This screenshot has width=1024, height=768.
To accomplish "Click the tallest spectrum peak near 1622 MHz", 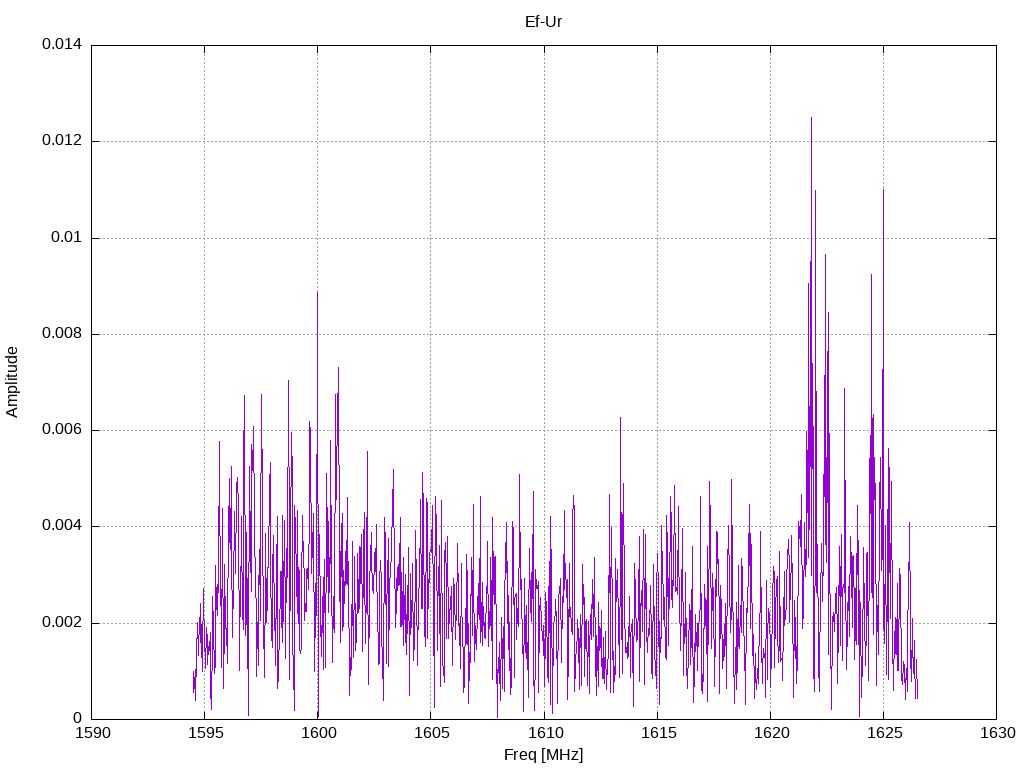I will 811,119.
